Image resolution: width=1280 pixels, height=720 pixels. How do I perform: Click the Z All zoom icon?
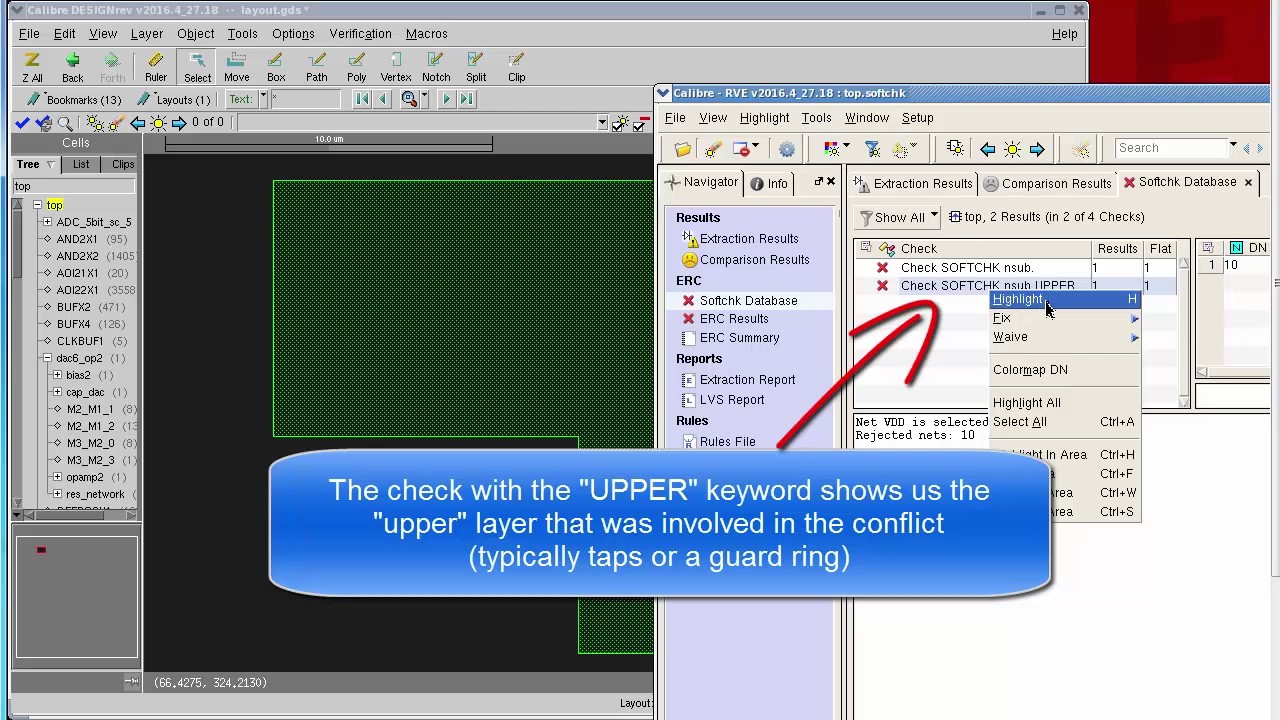pos(32,67)
